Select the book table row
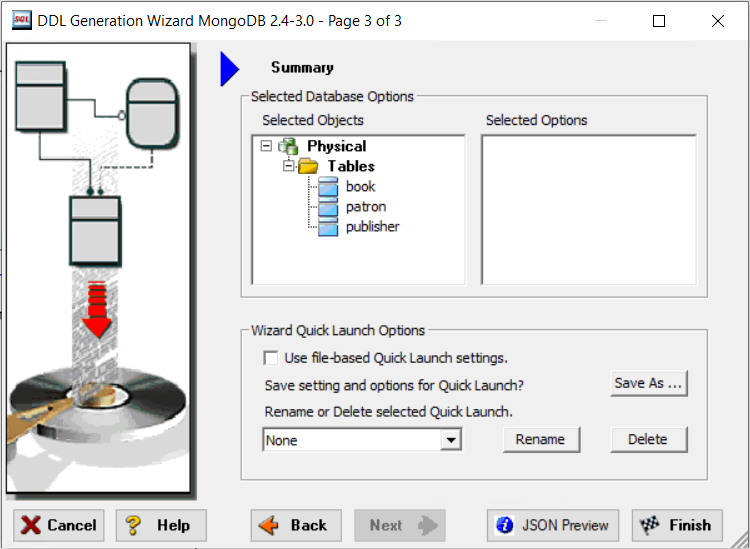Viewport: 750px width, 549px height. 361,187
